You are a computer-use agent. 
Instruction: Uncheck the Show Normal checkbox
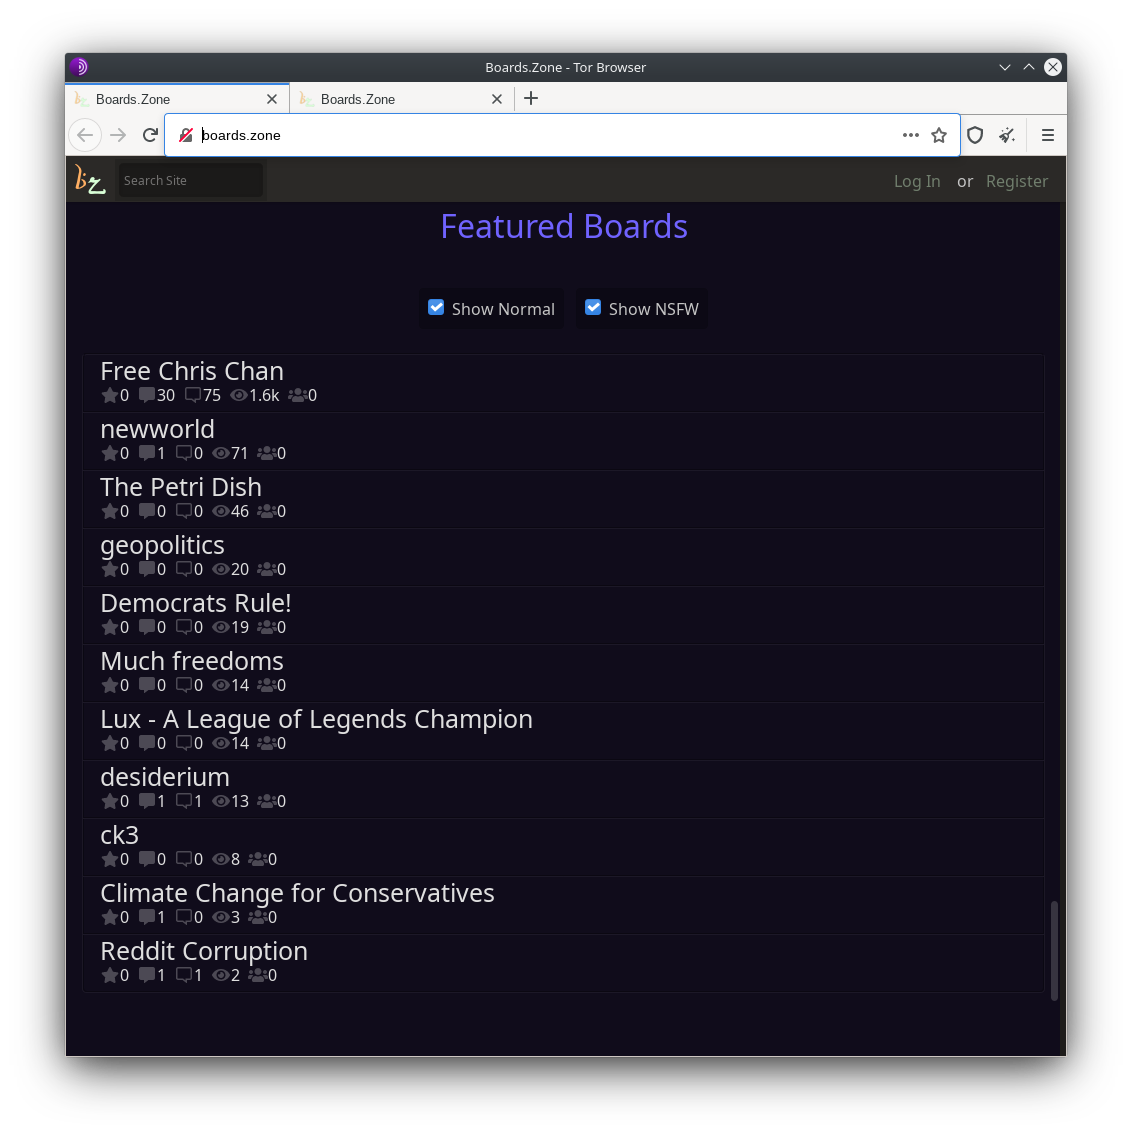tap(436, 308)
